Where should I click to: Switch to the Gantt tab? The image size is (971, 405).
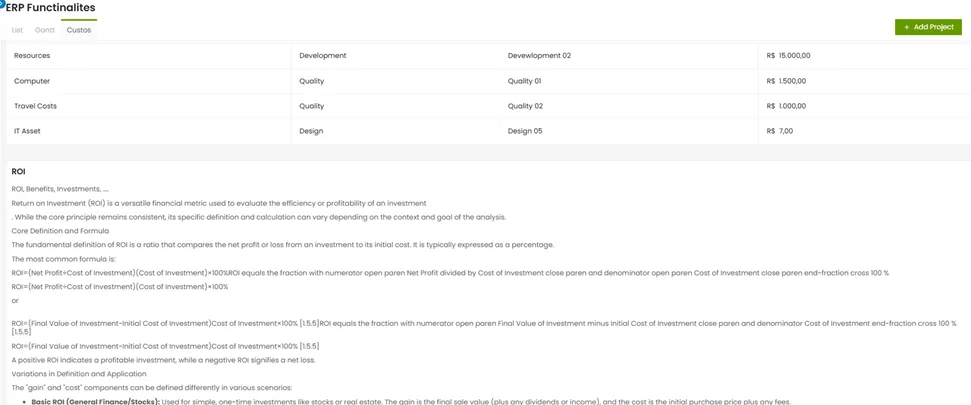coord(45,30)
